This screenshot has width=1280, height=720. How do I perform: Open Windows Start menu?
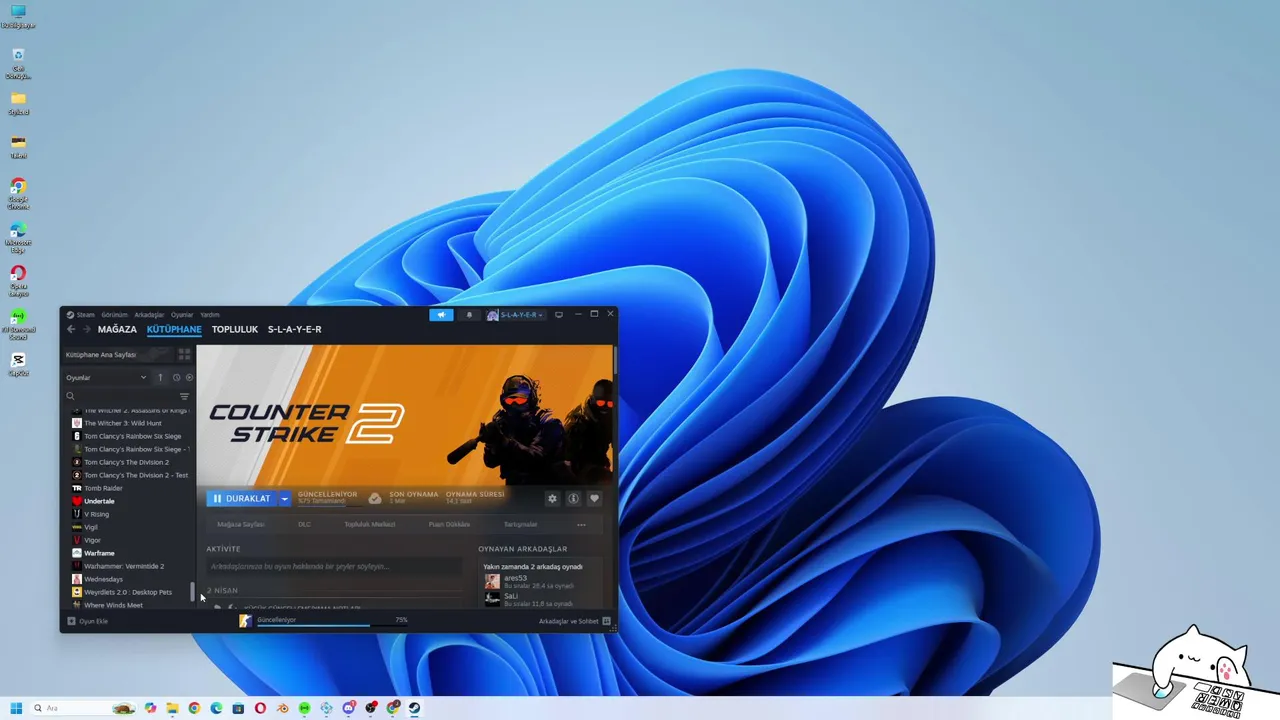point(16,708)
